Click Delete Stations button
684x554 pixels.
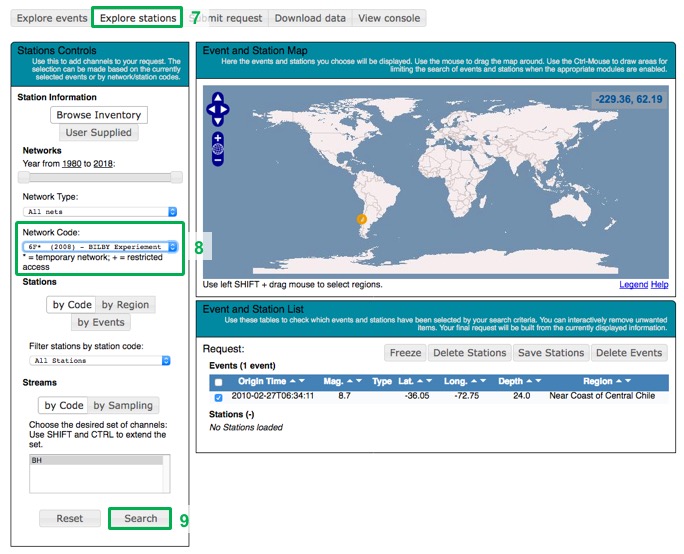coord(469,352)
